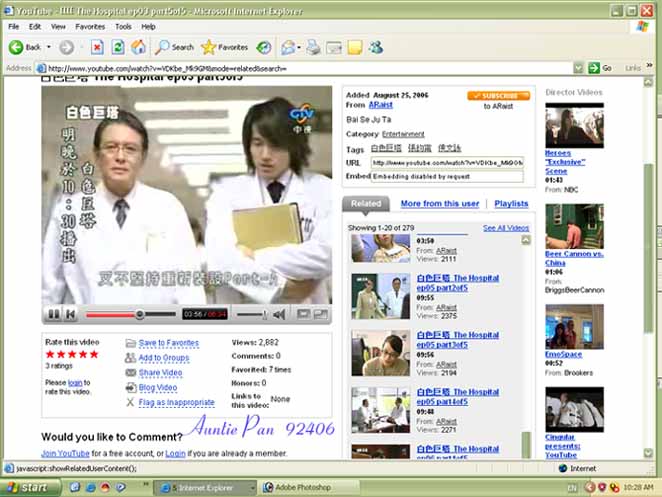Go to Home page via house icon
This screenshot has height=497, width=662.
(138, 47)
